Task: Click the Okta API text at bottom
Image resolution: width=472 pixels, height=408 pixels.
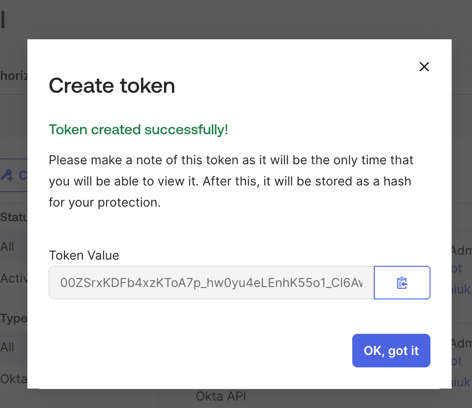Action: [221, 396]
